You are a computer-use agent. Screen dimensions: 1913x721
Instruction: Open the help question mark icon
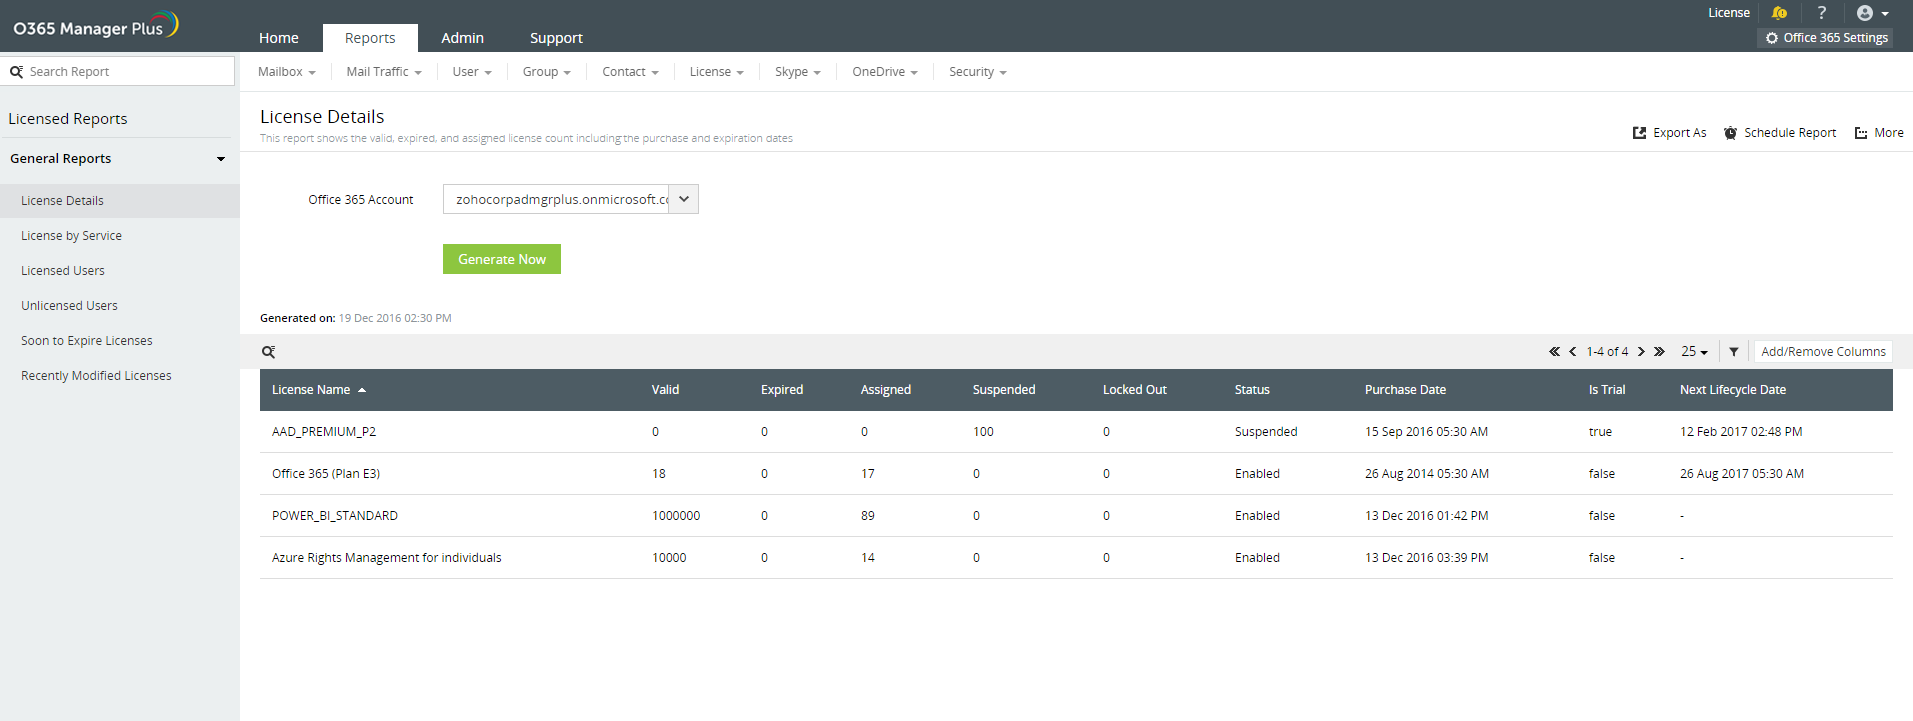1821,13
